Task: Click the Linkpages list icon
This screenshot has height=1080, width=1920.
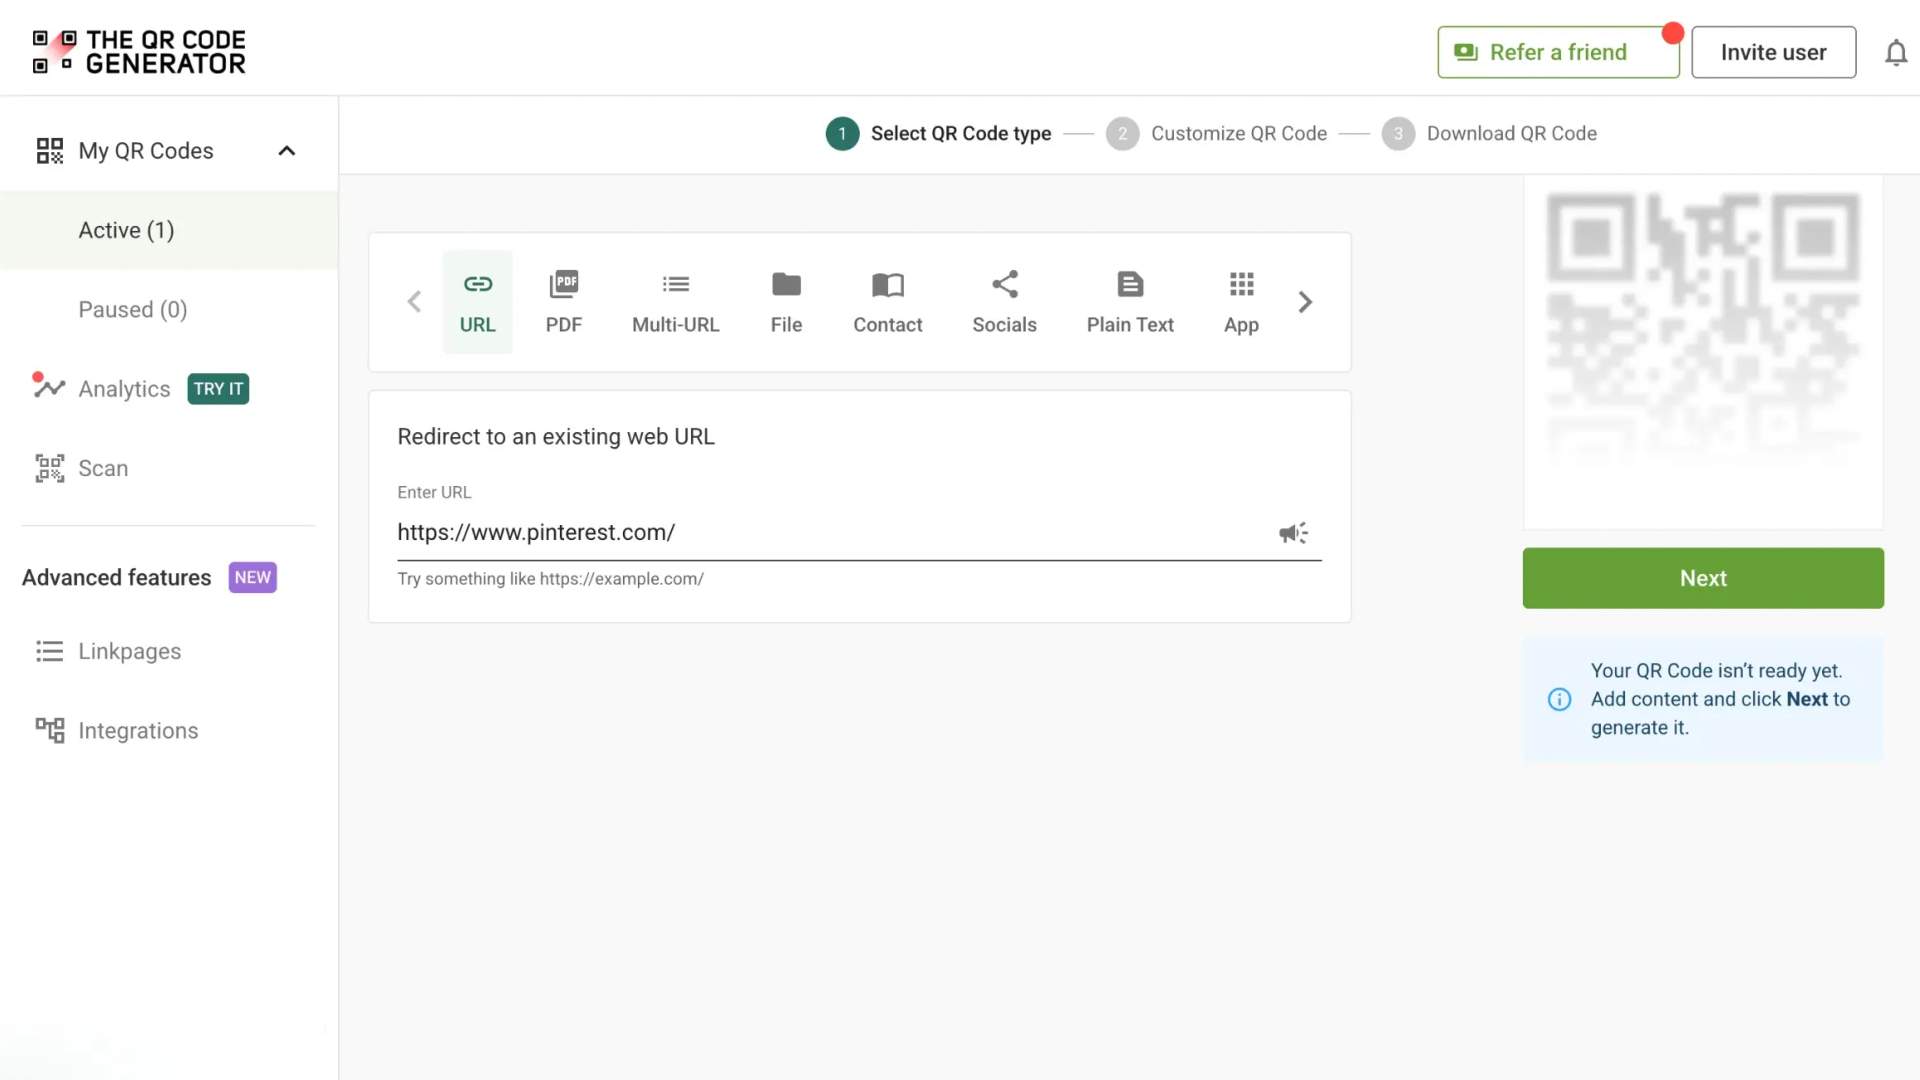Action: point(49,651)
